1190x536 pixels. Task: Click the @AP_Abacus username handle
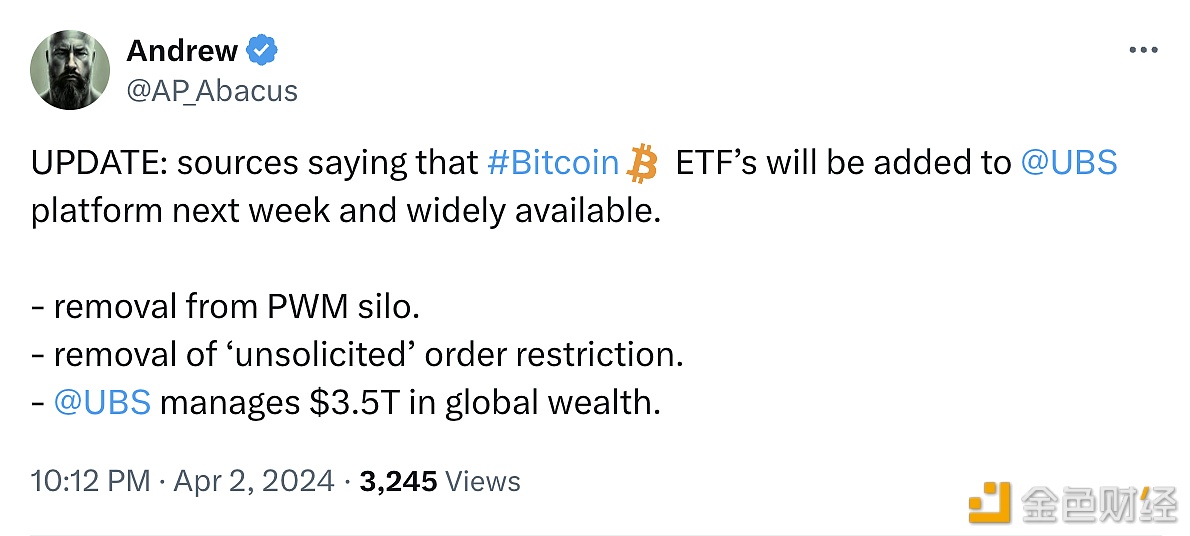(x=212, y=91)
